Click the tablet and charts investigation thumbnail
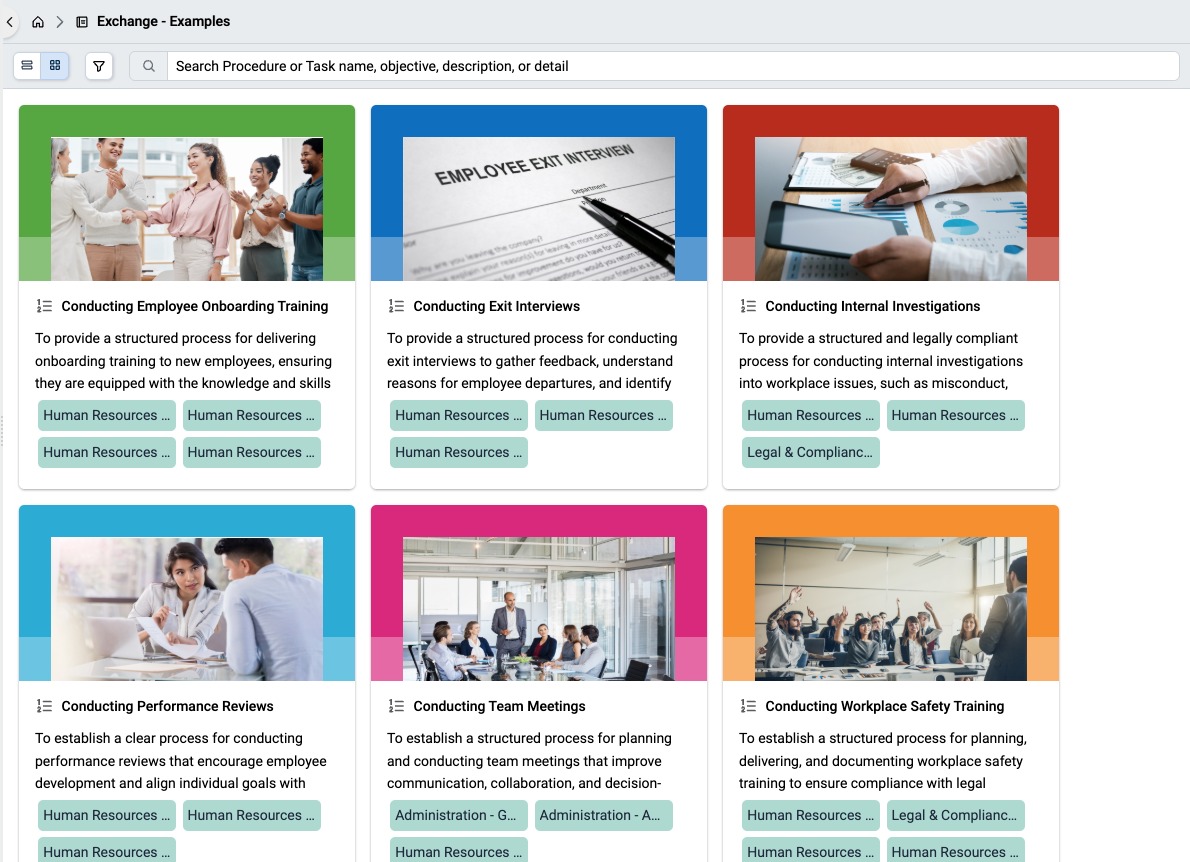Viewport: 1190px width, 862px height. (x=891, y=209)
